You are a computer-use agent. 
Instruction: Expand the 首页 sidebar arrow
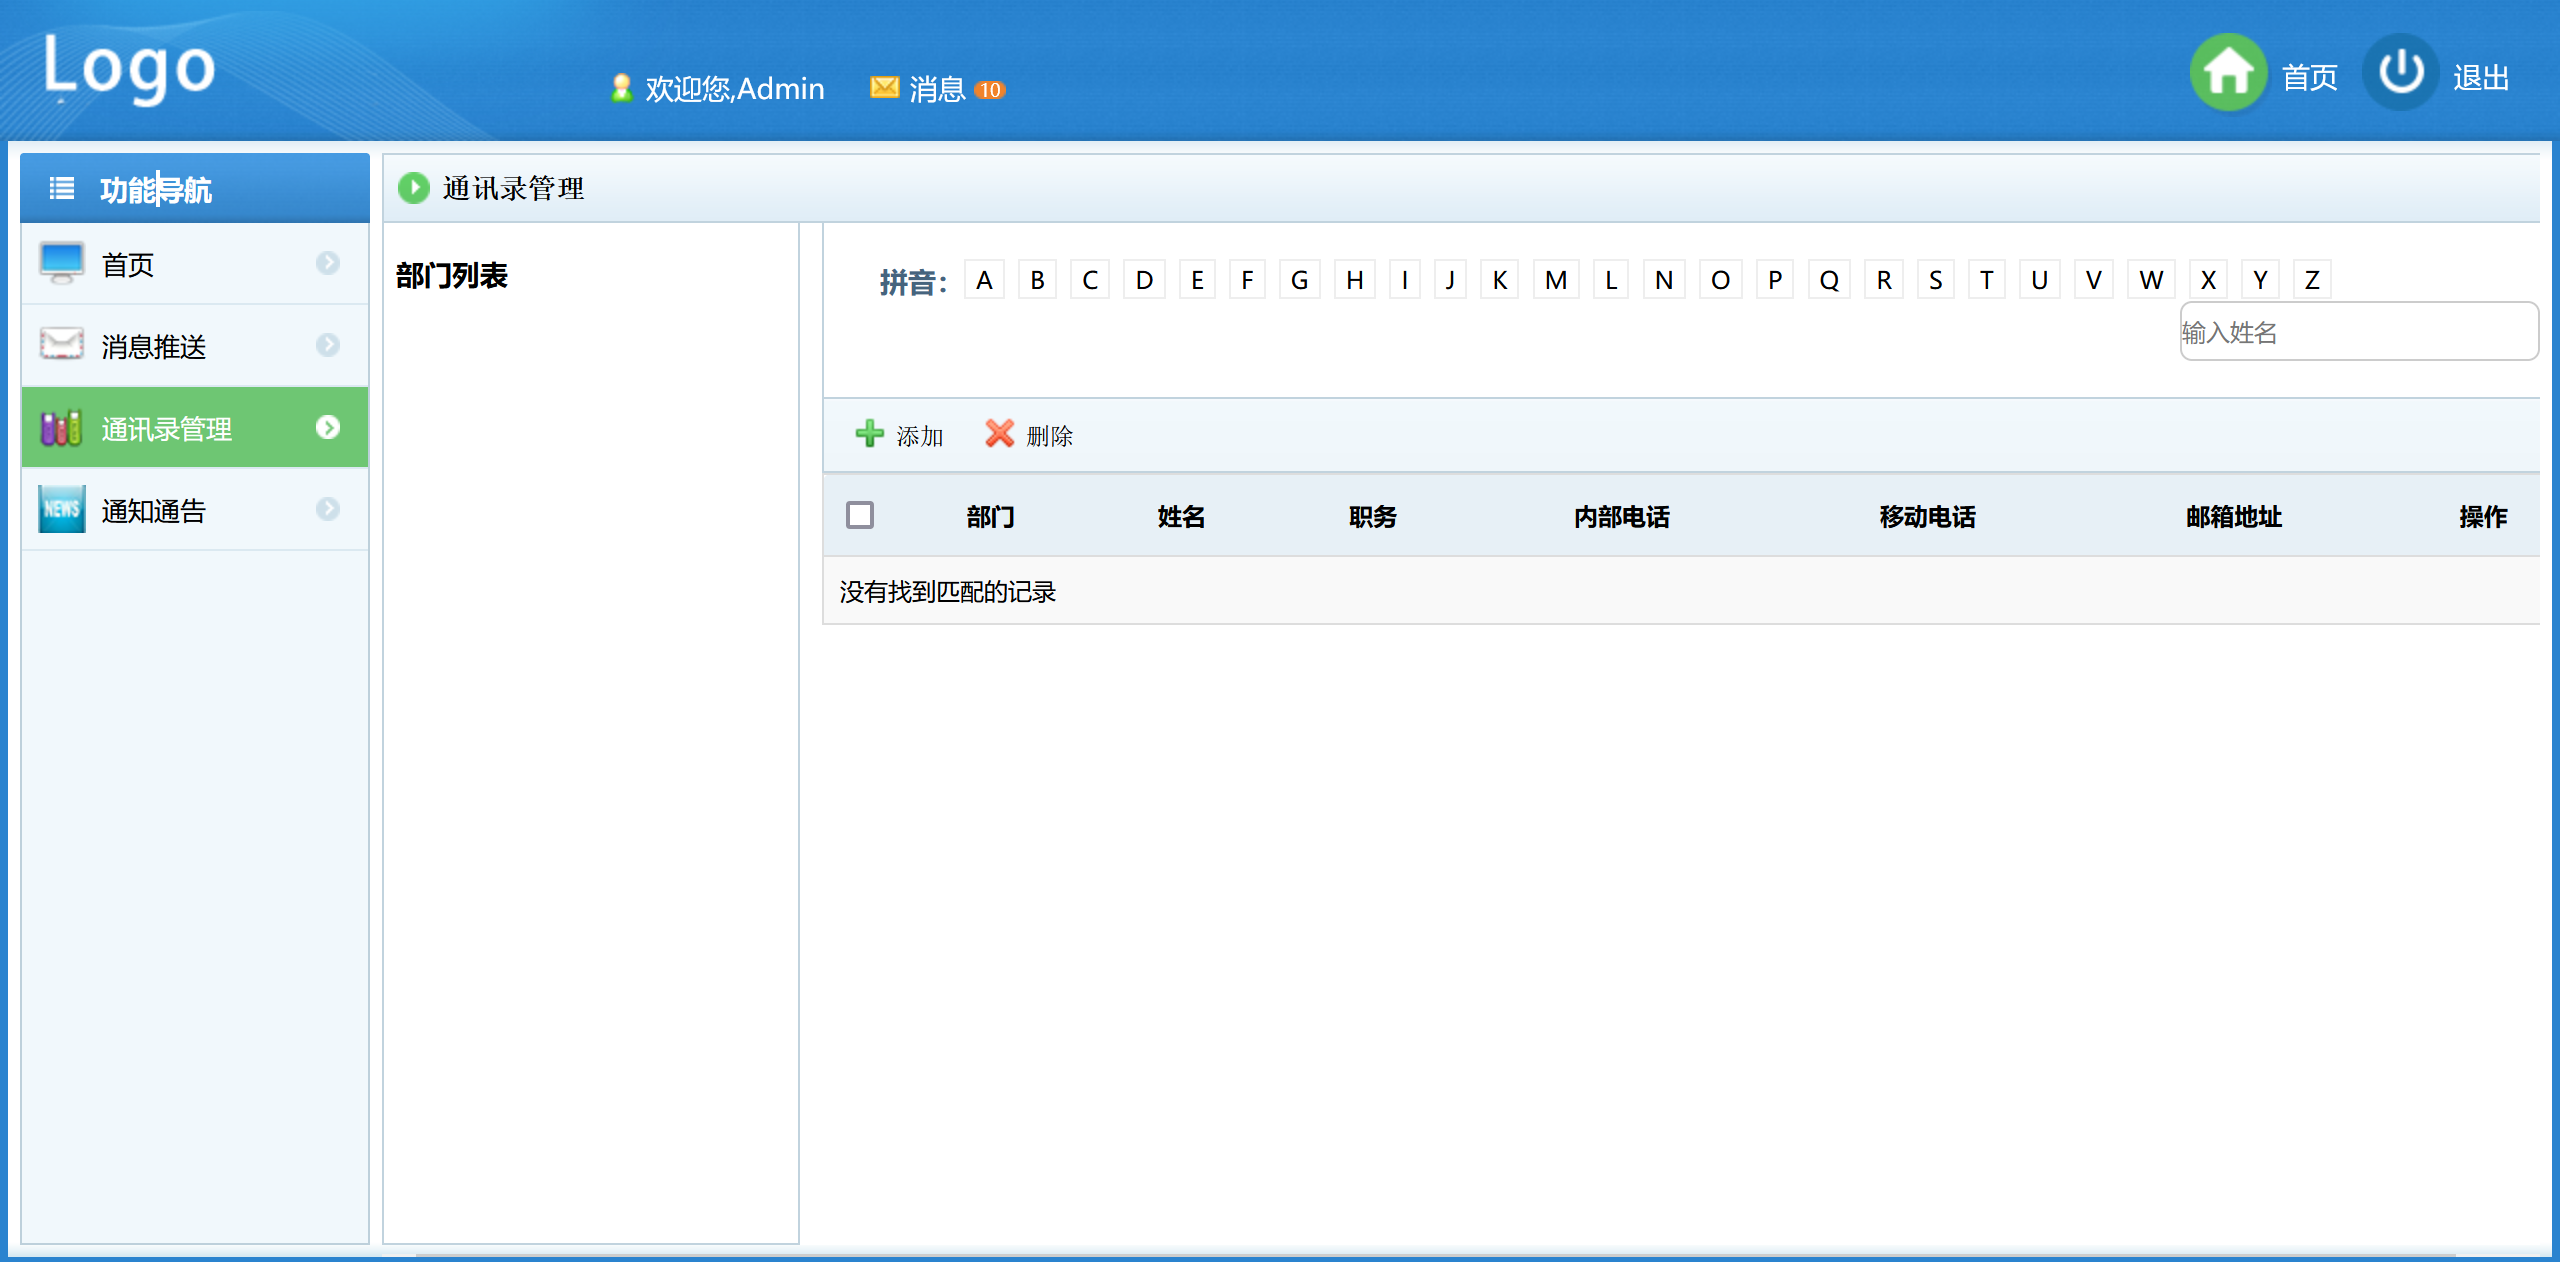(x=328, y=263)
